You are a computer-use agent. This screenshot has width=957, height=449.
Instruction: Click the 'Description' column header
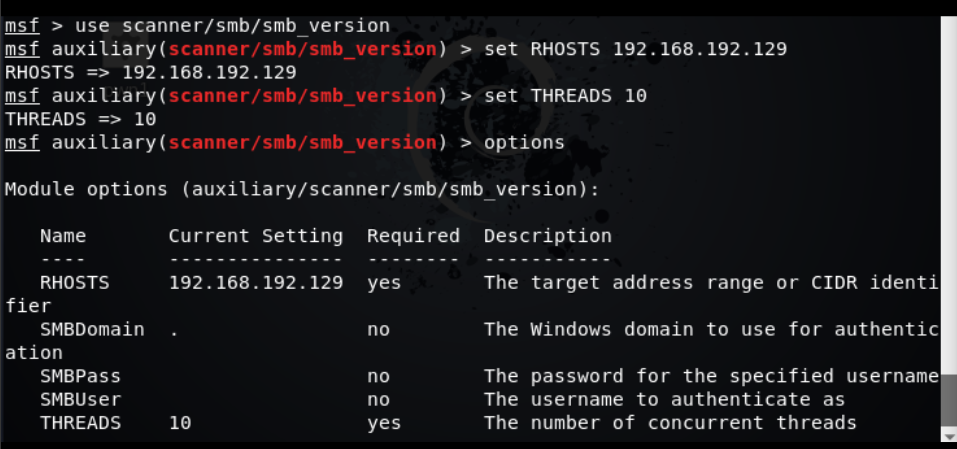point(547,236)
